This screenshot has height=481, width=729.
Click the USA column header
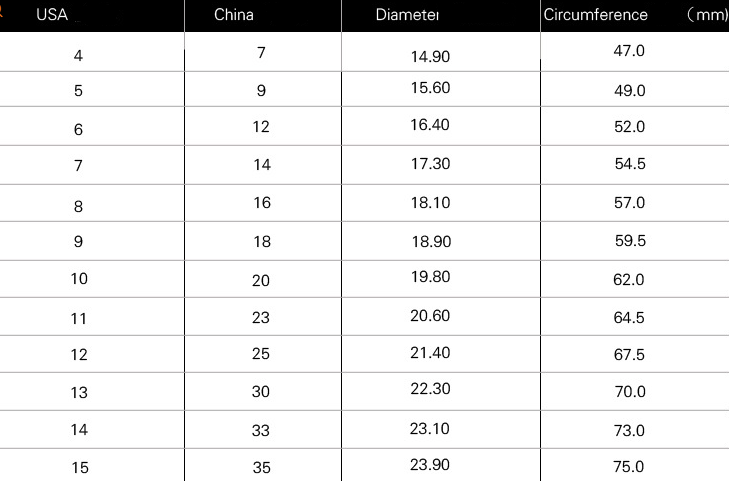click(x=52, y=15)
